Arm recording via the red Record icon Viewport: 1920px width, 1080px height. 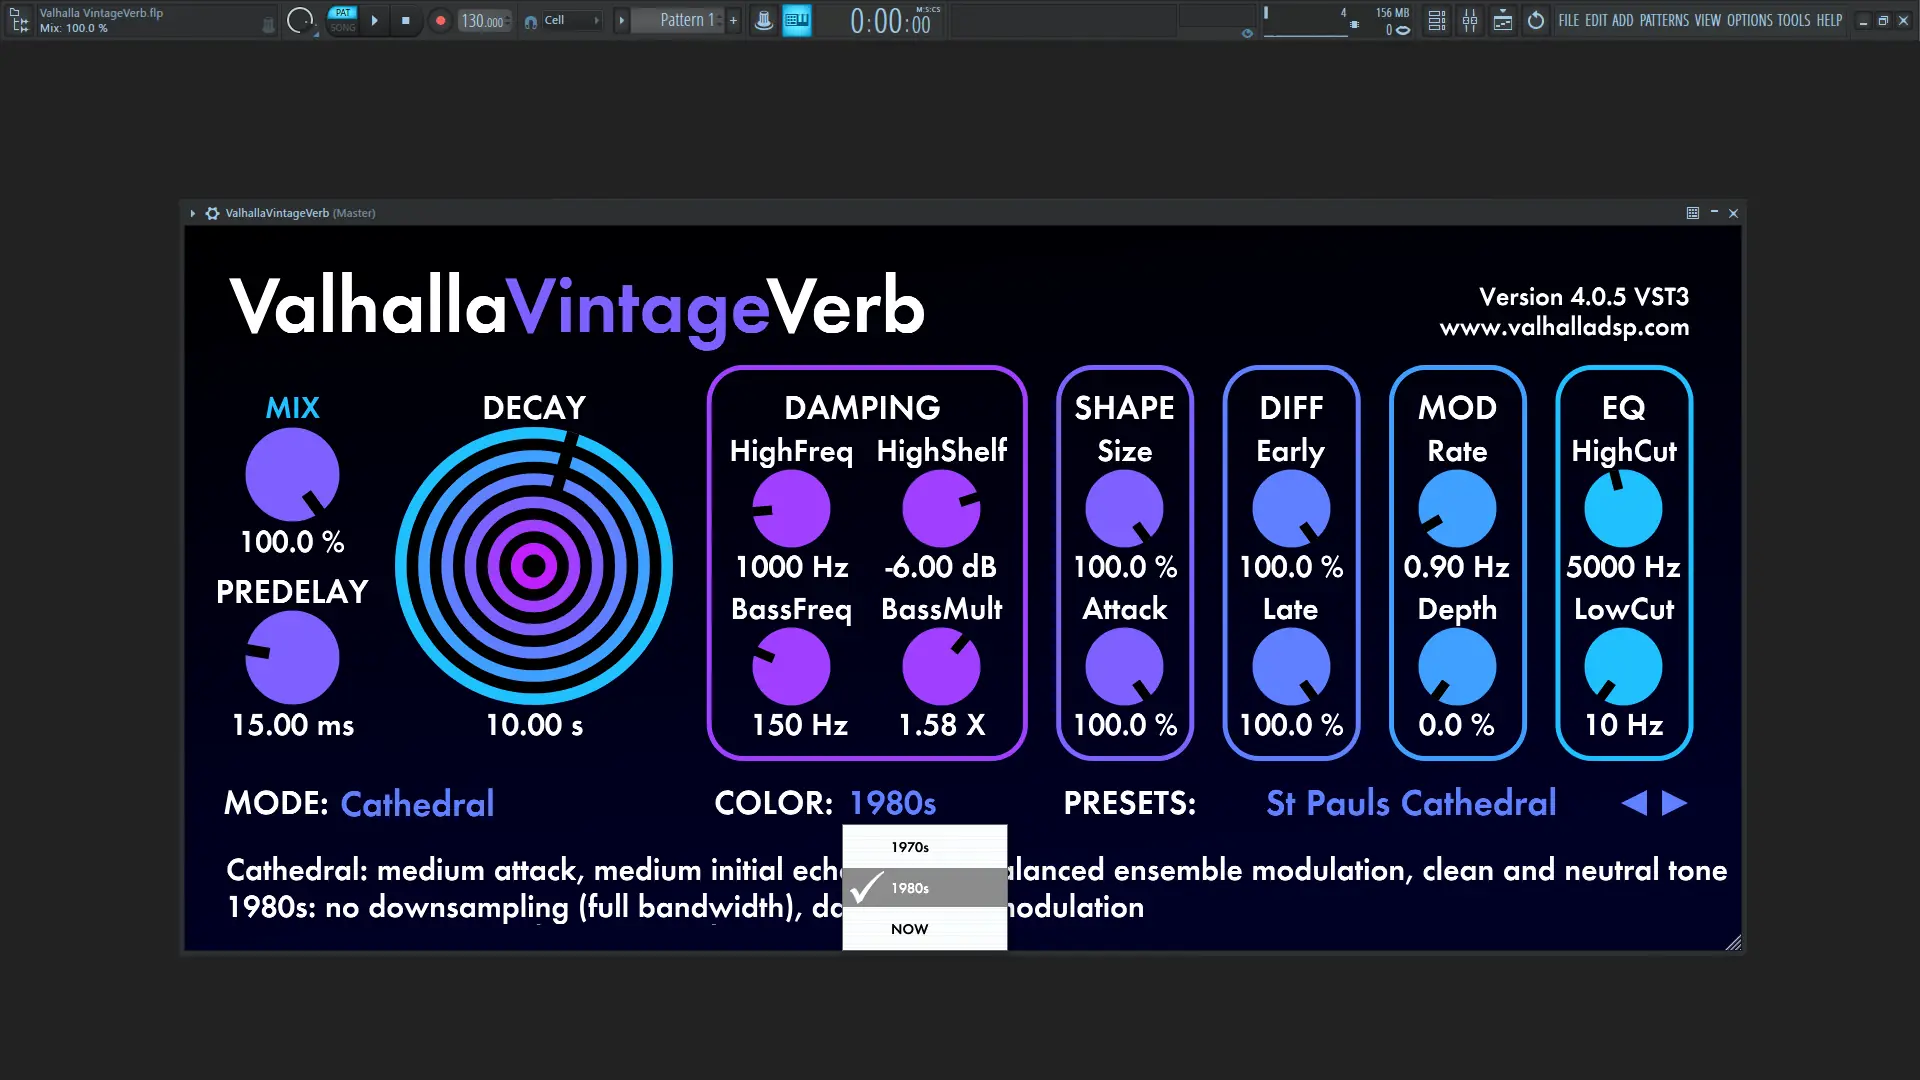point(440,20)
